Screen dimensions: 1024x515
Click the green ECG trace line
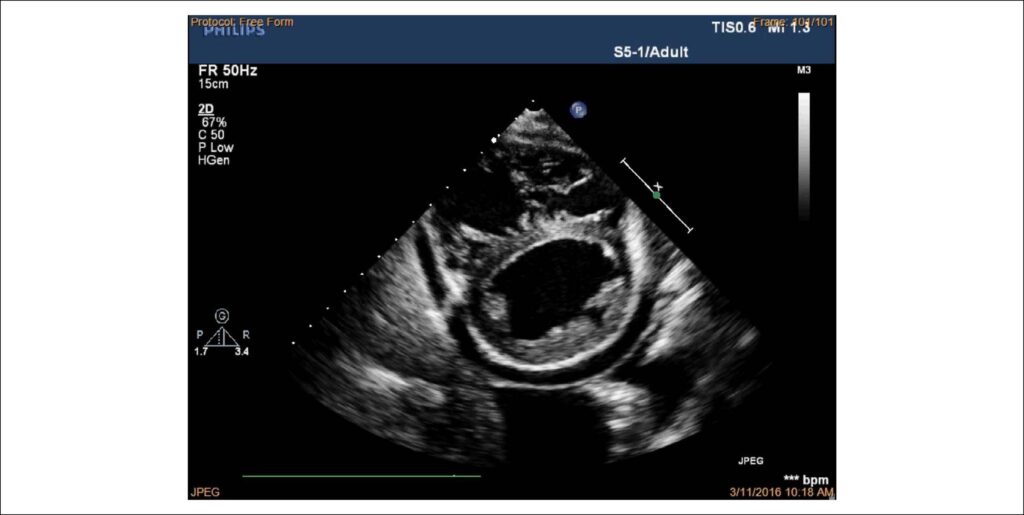coord(361,476)
